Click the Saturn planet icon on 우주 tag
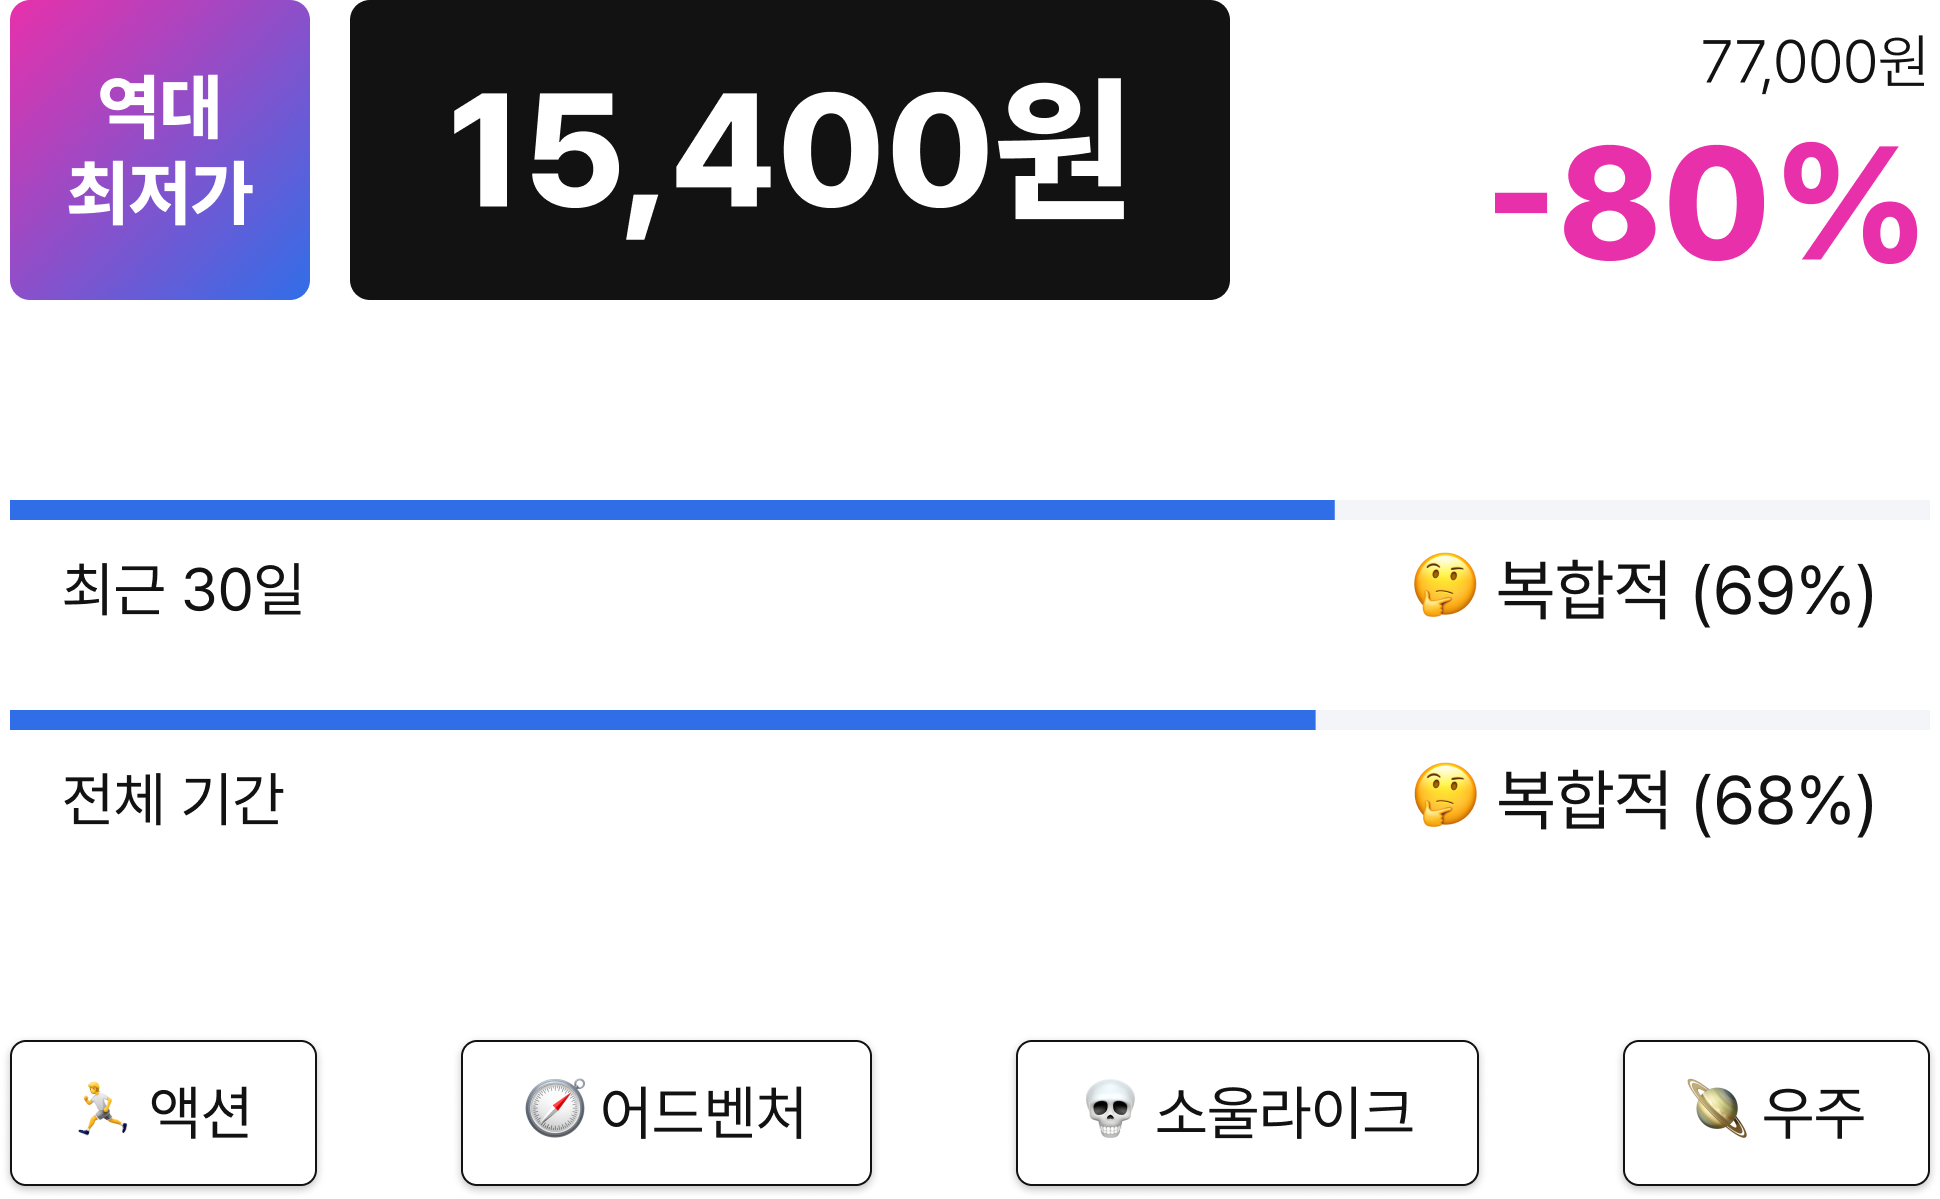 1717,1108
